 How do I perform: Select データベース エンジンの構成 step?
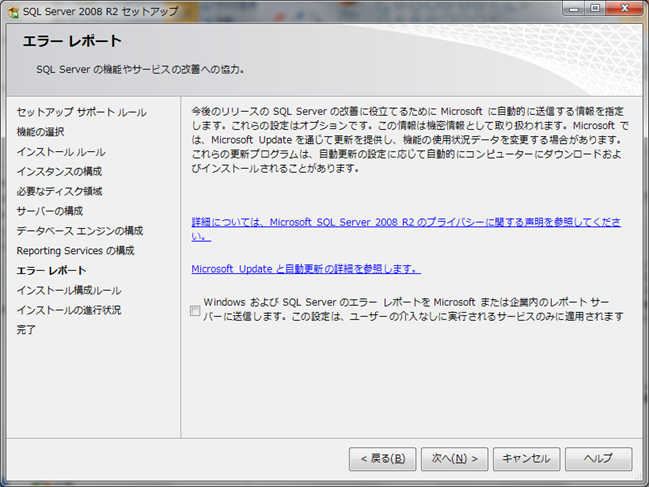pyautogui.click(x=80, y=231)
